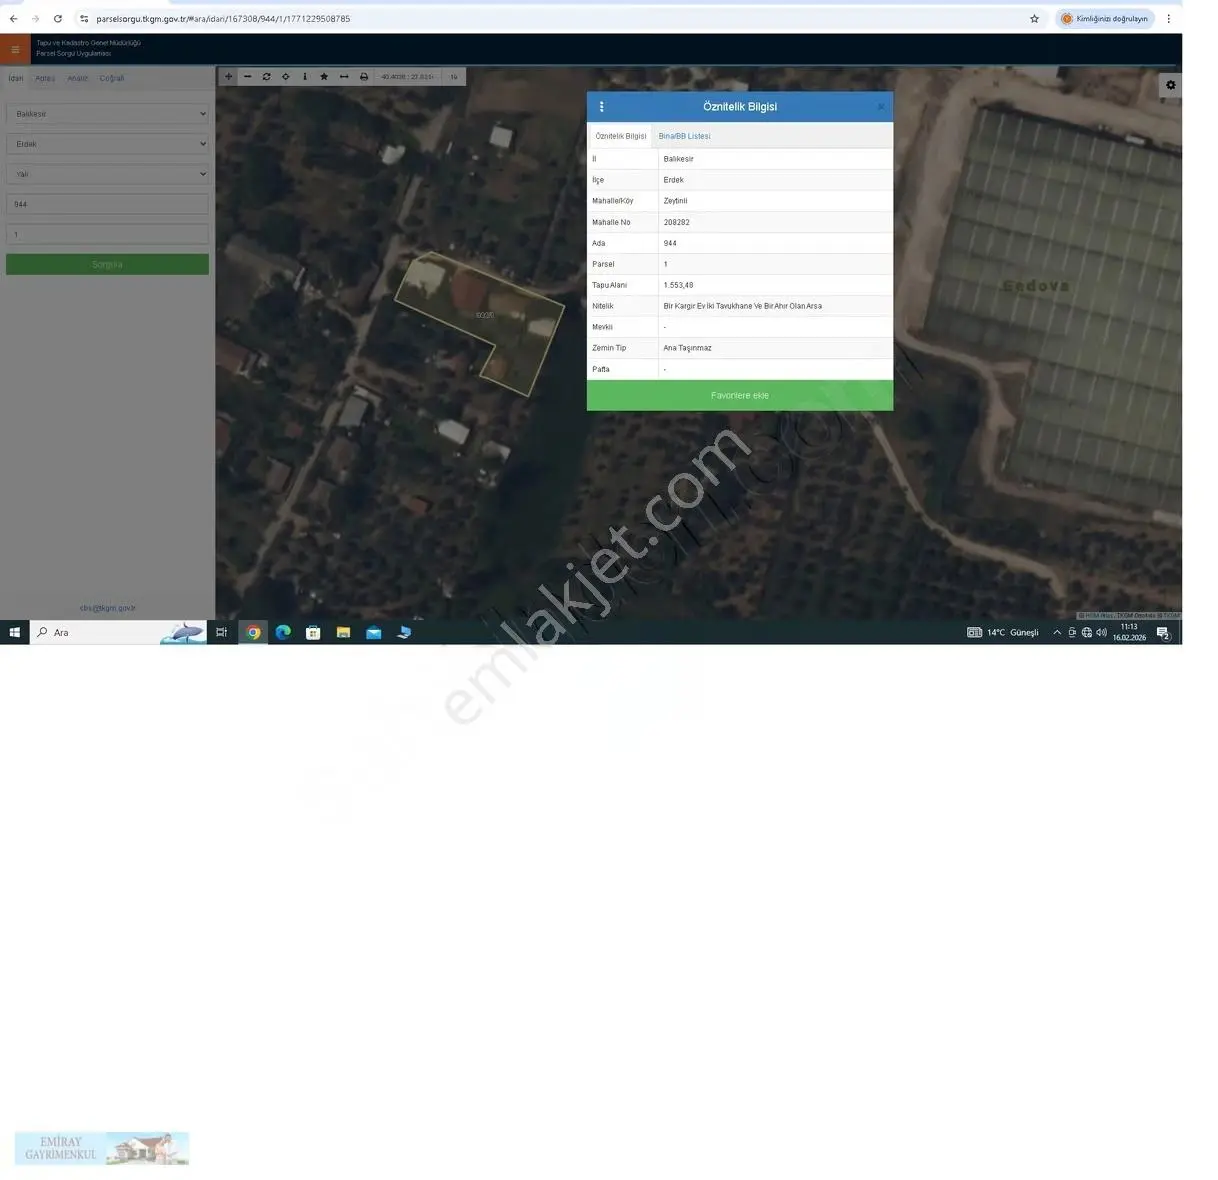Open File Explorer from taskbar
The height and width of the screenshot is (1180, 1218).
pos(343,632)
